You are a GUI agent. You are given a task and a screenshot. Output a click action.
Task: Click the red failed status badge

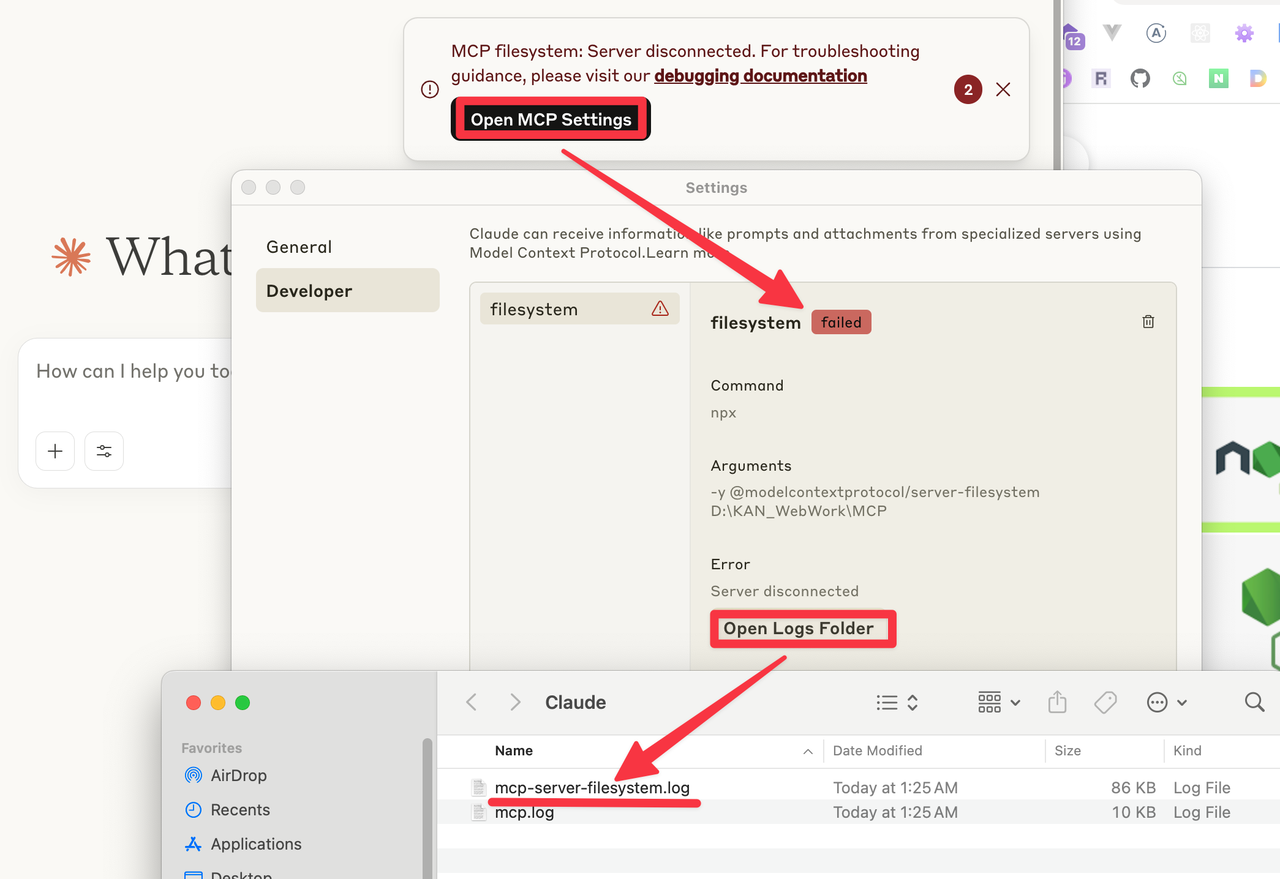(841, 322)
